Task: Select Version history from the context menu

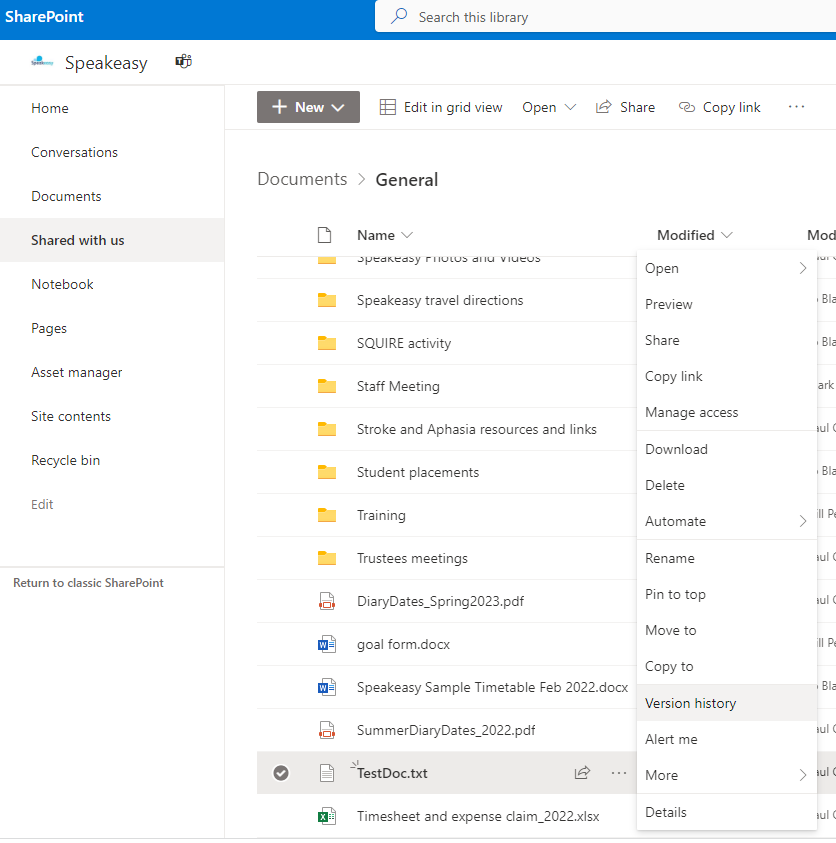Action: pos(690,703)
